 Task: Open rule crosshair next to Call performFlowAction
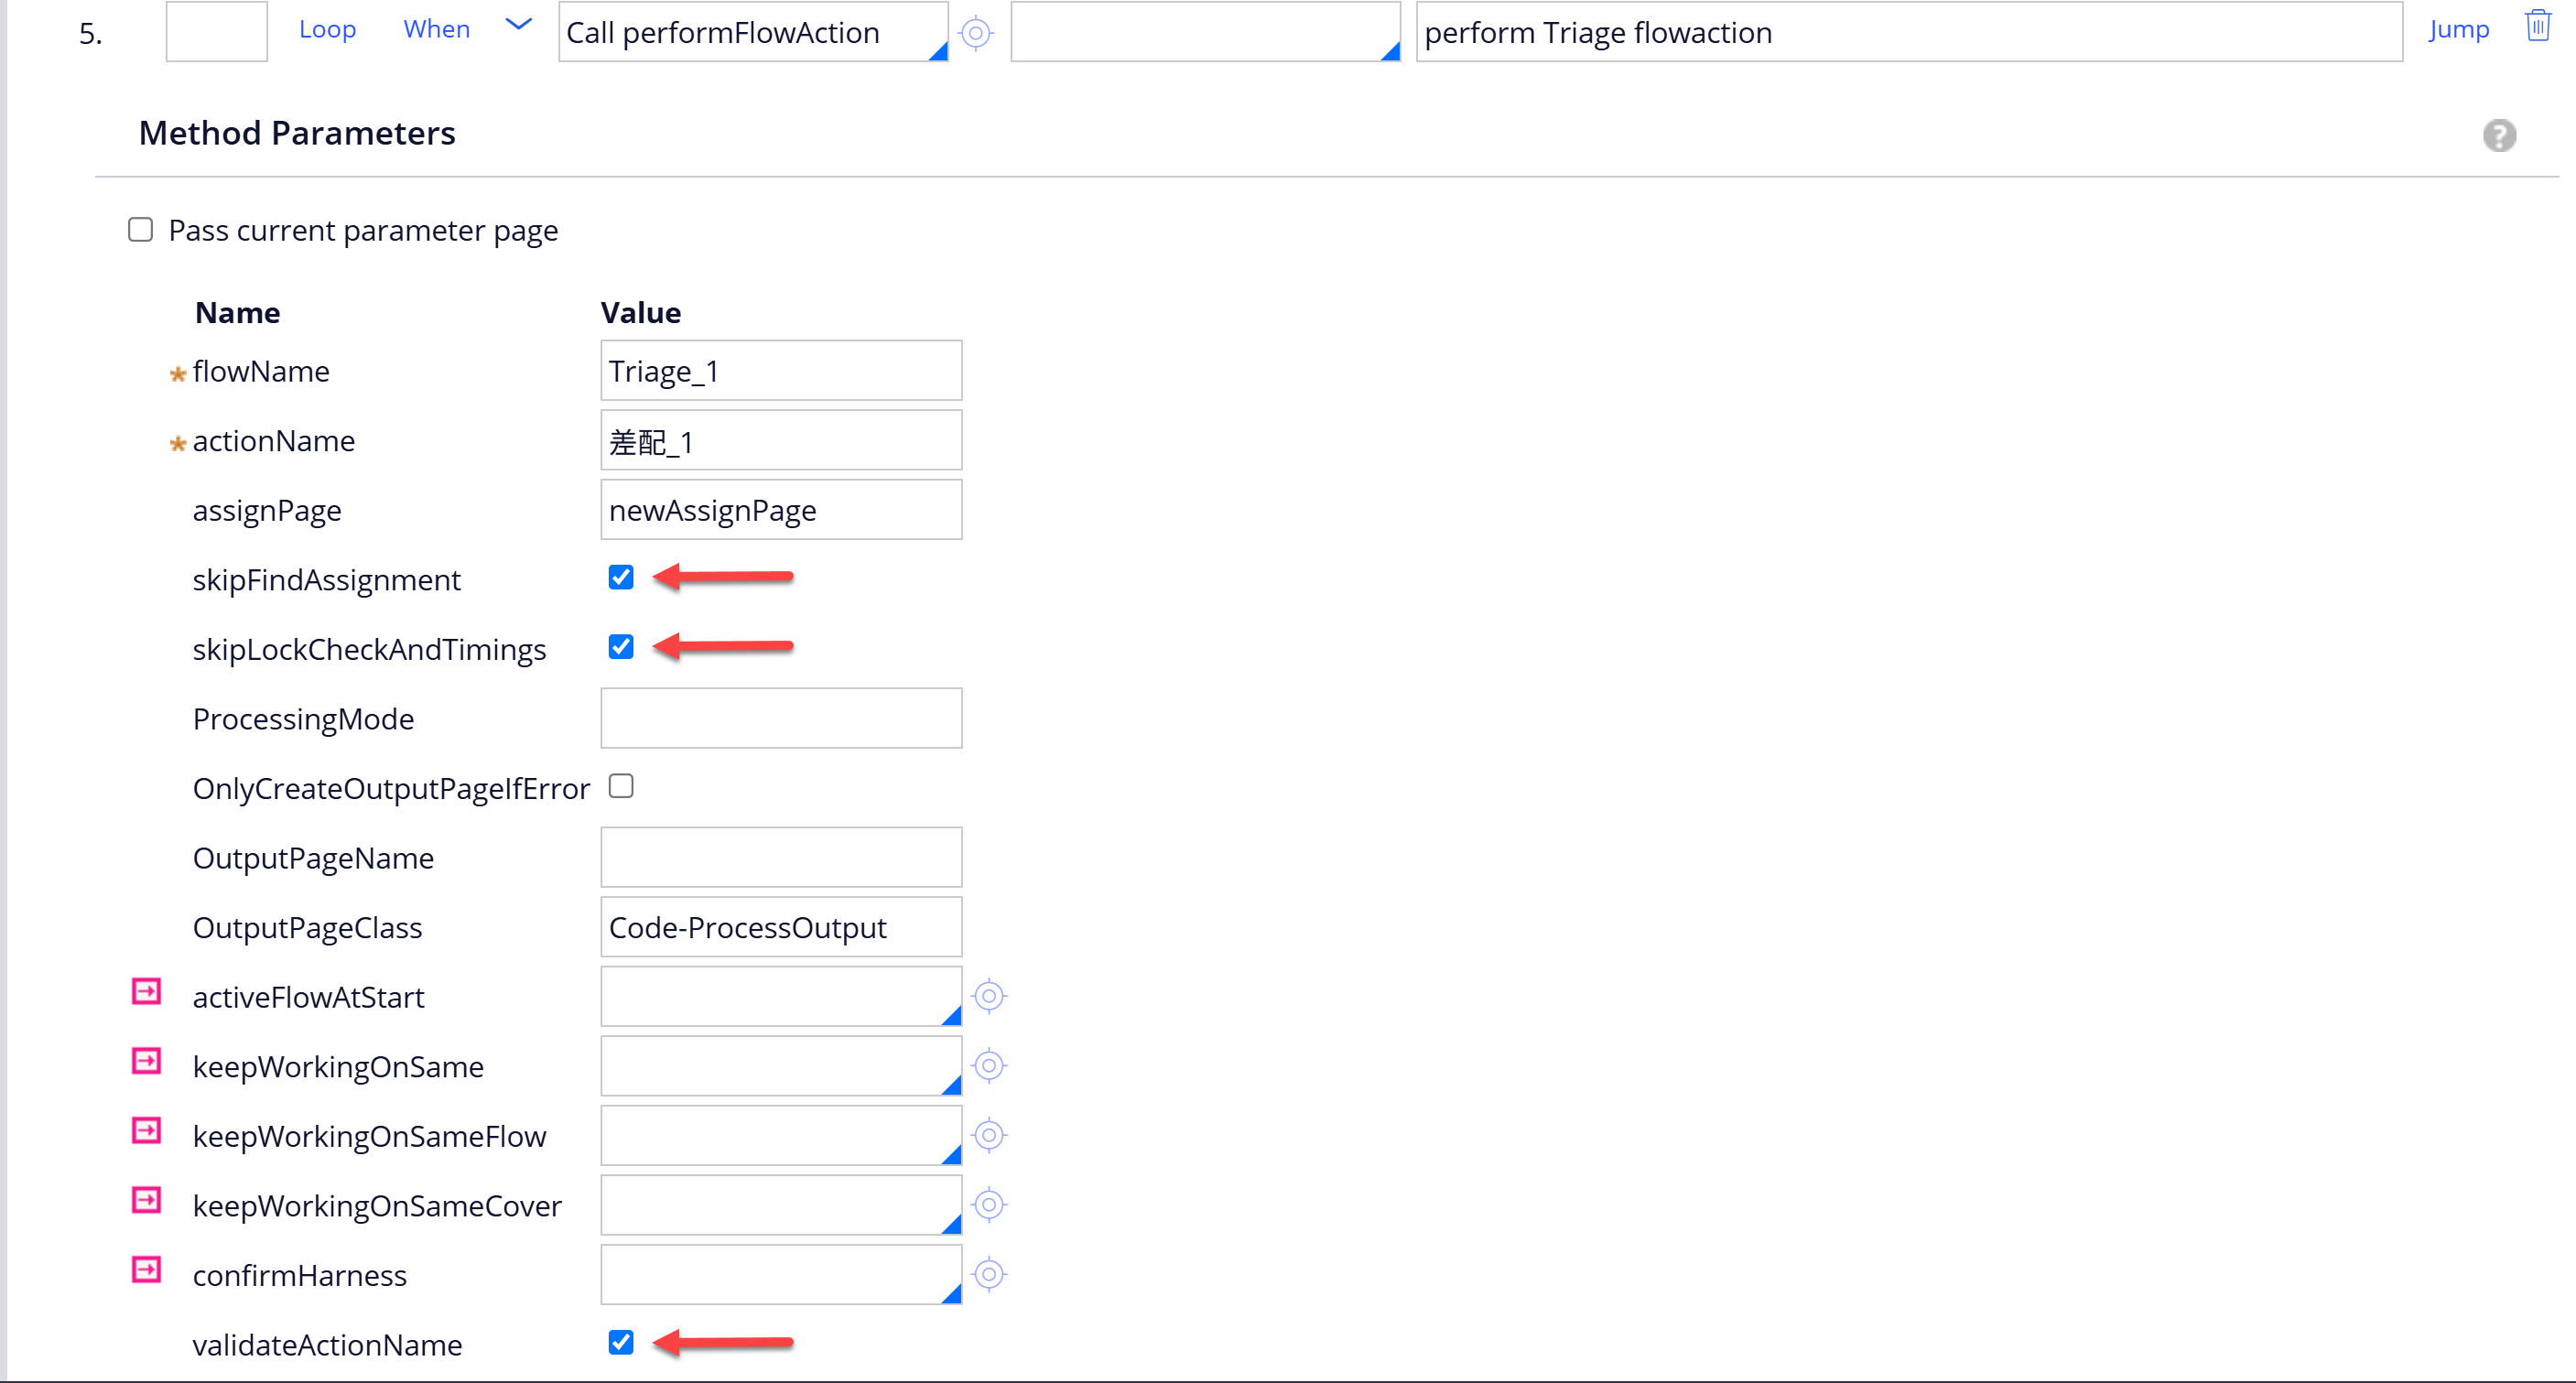(x=976, y=33)
